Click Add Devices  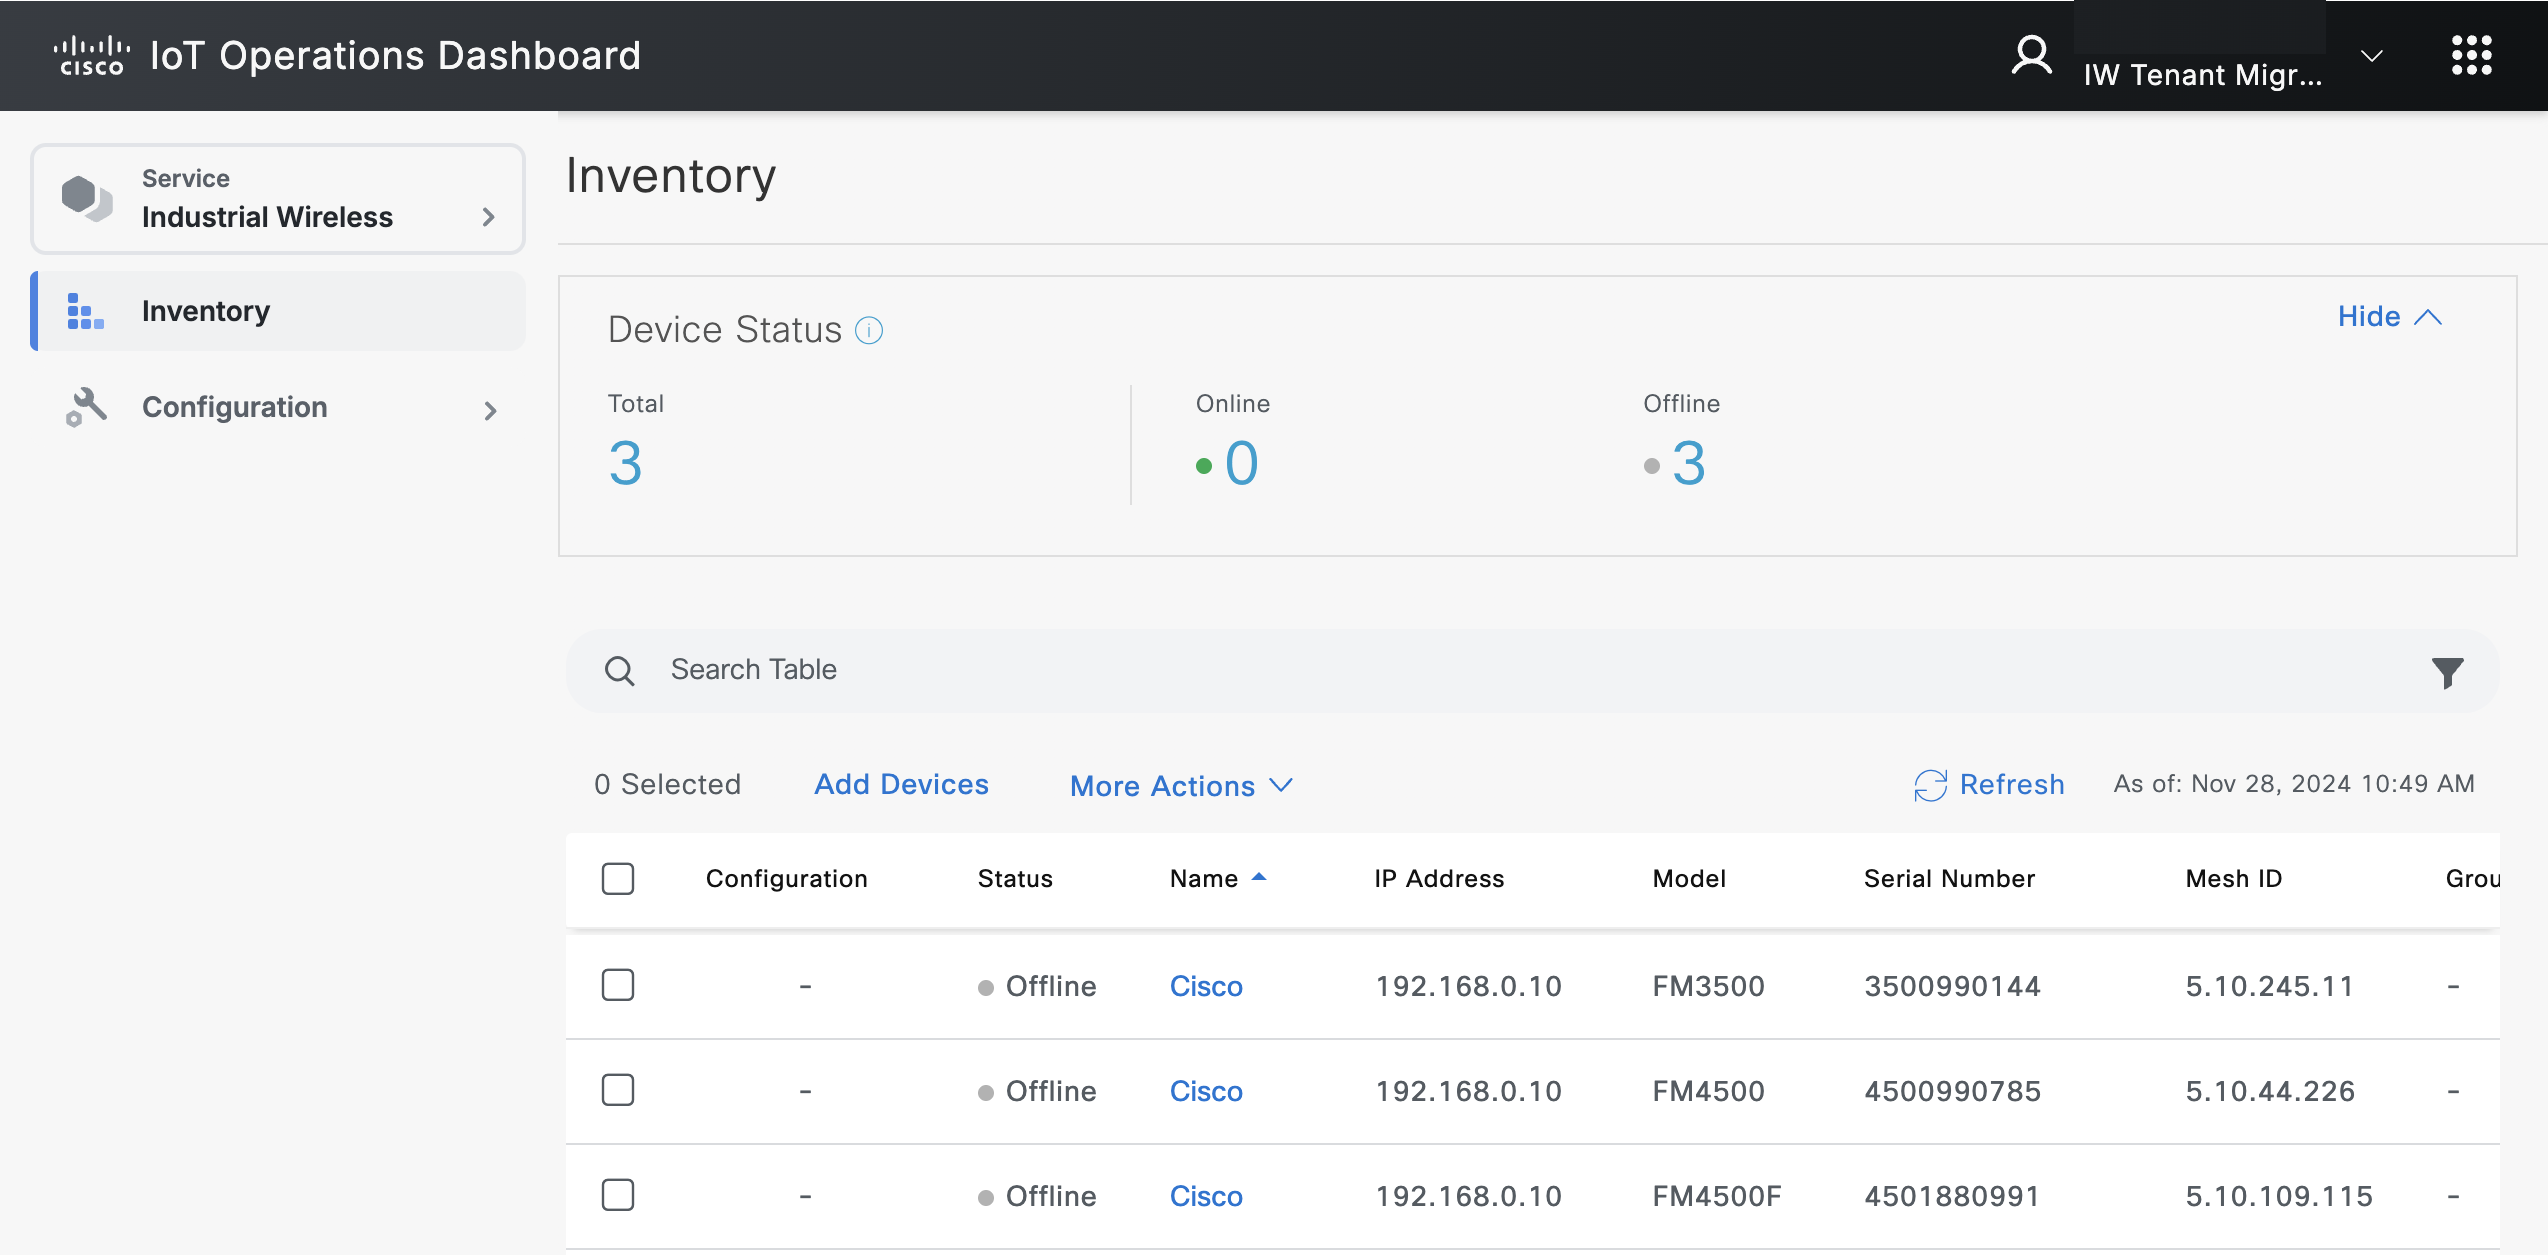point(901,785)
